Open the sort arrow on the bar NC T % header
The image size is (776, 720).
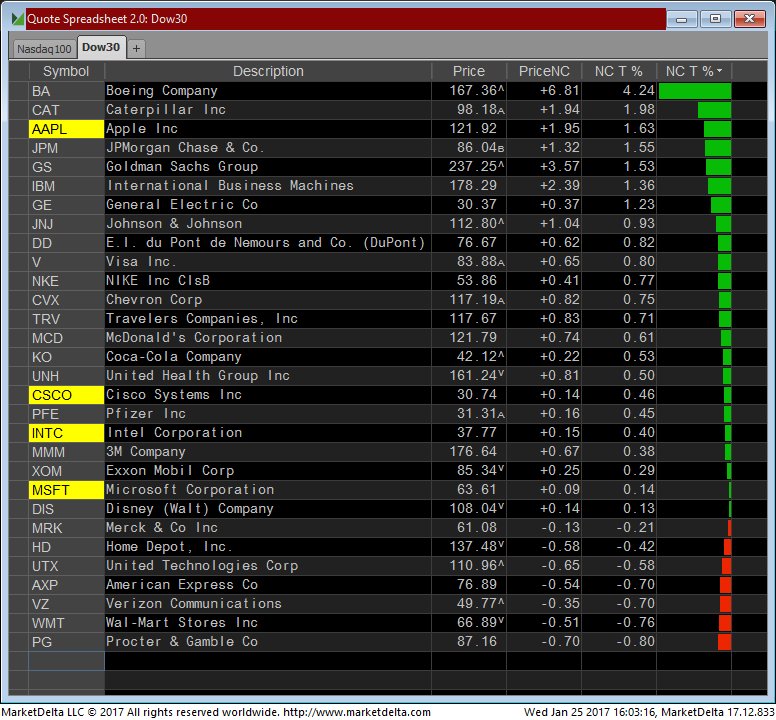pos(720,71)
